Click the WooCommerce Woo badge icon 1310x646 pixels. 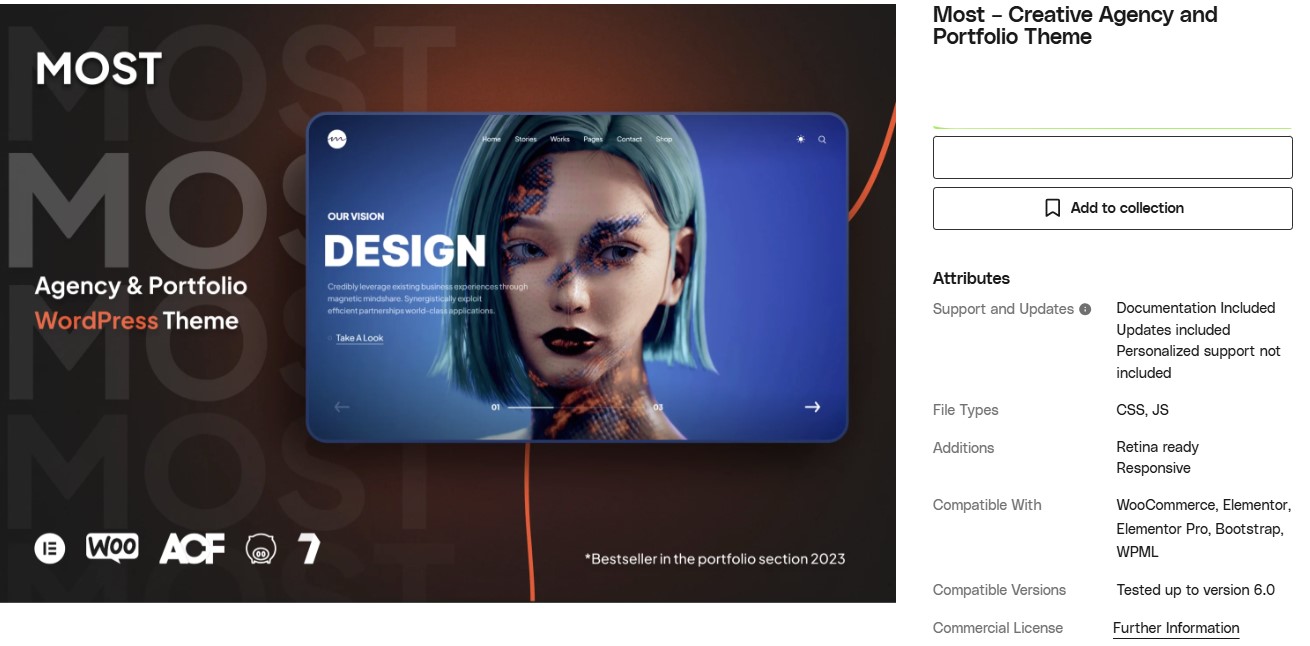click(112, 547)
